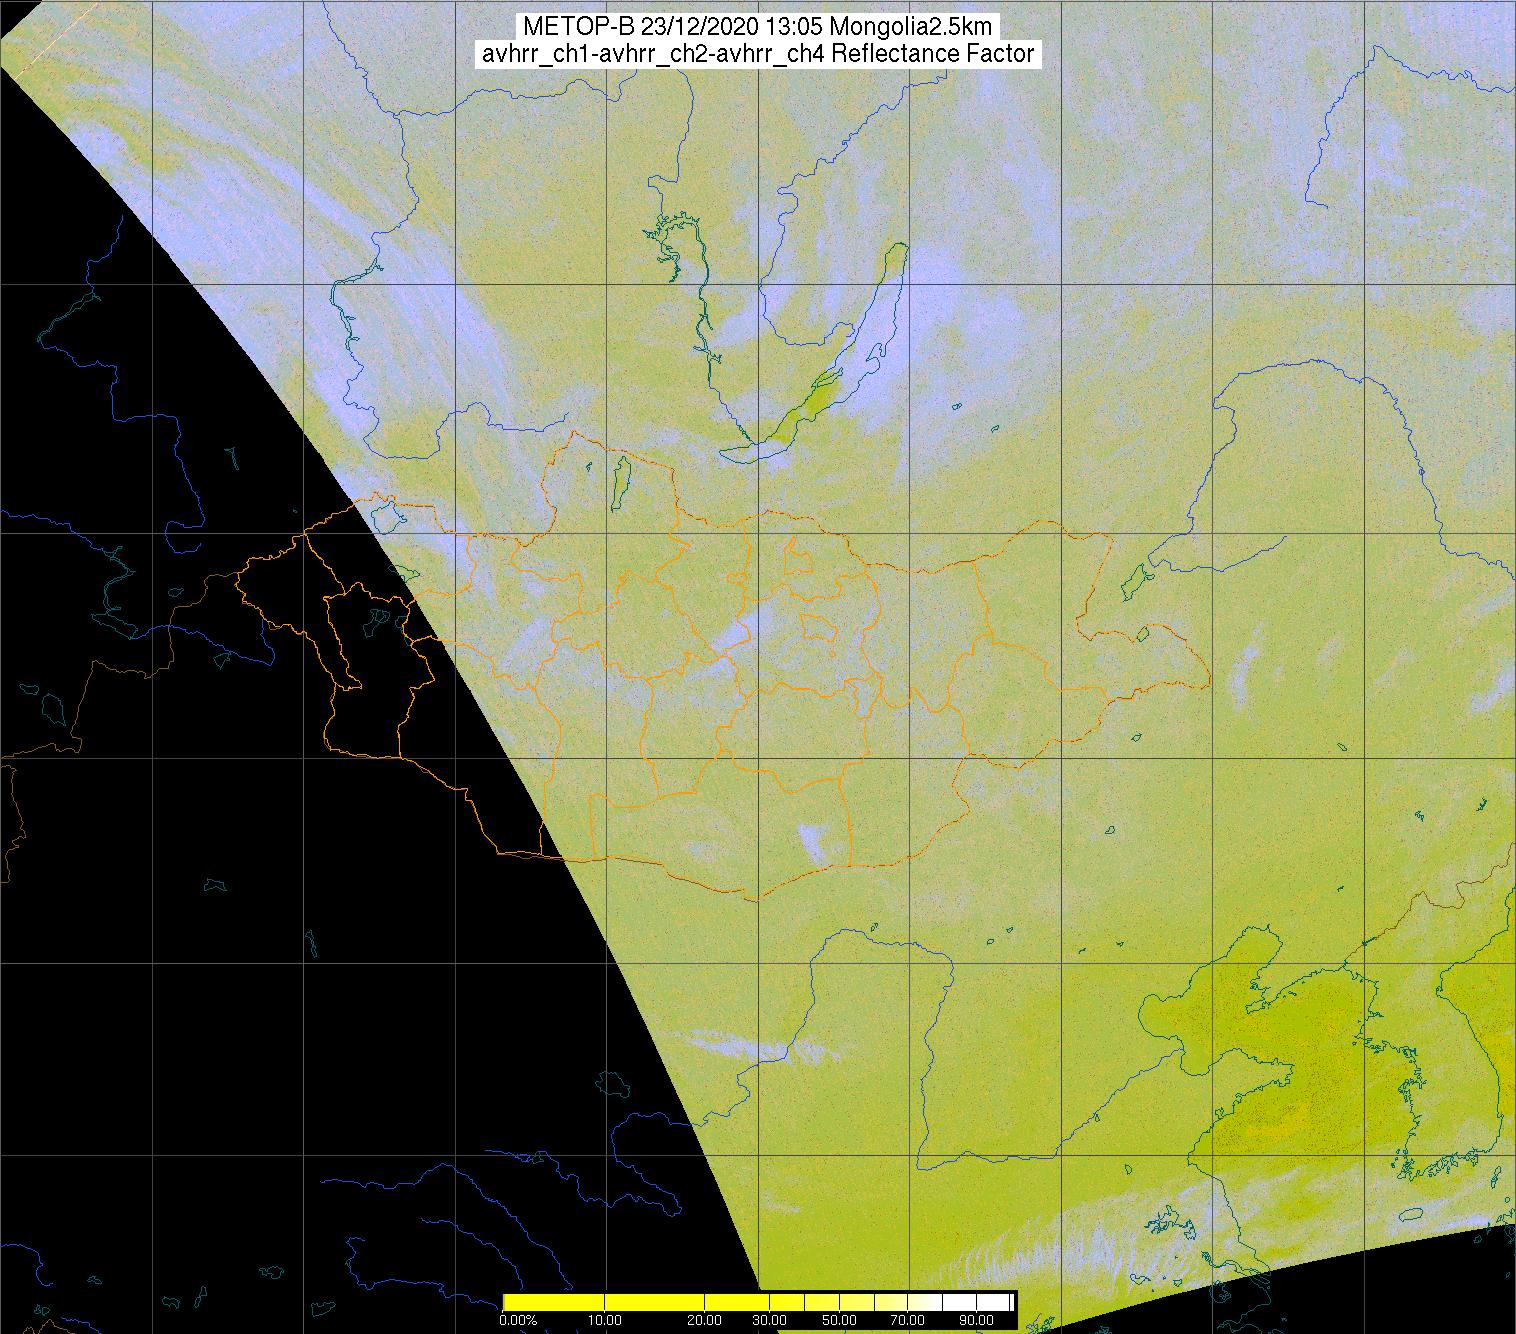Click the avhrr_ch1-avhrr_ch2-avhrr_ch4 Reflectance Factor caption

tap(757, 55)
